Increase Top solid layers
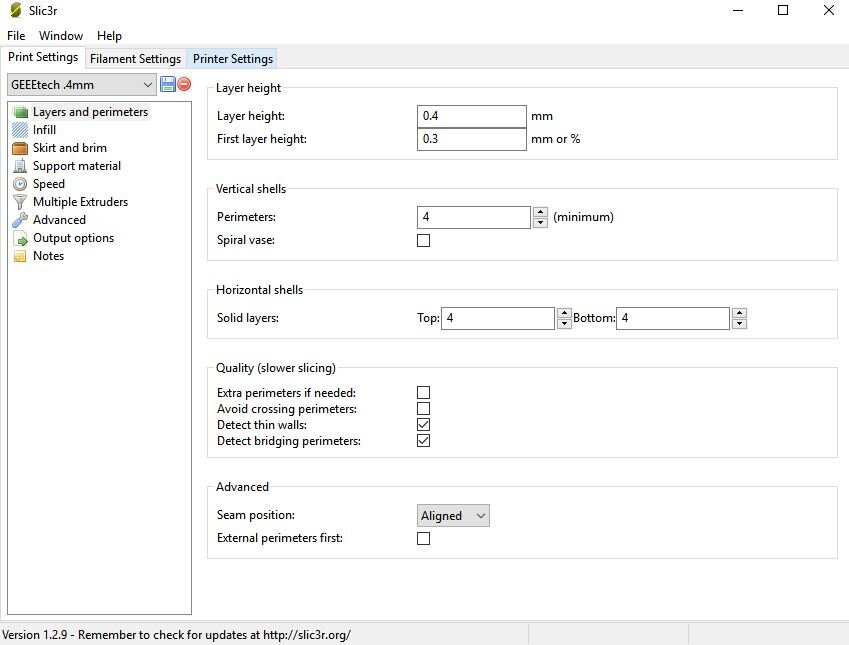The height and width of the screenshot is (645, 849). pyautogui.click(x=564, y=313)
